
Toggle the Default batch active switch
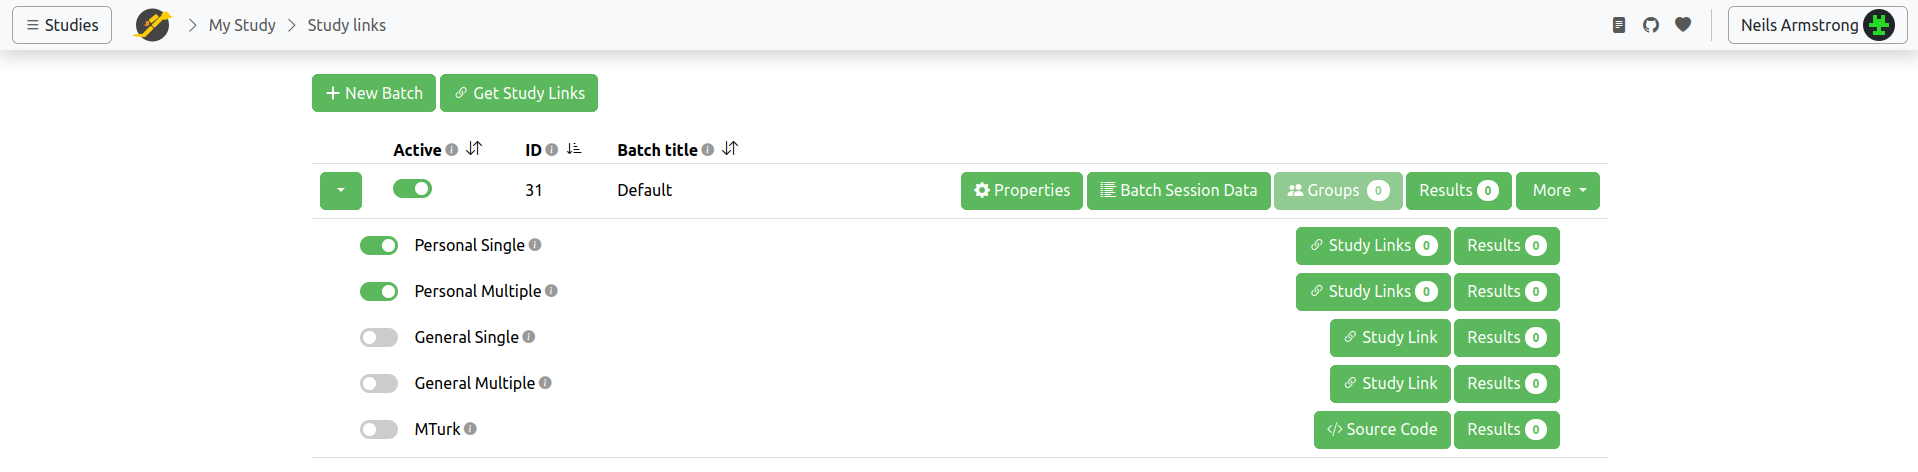pyautogui.click(x=412, y=189)
